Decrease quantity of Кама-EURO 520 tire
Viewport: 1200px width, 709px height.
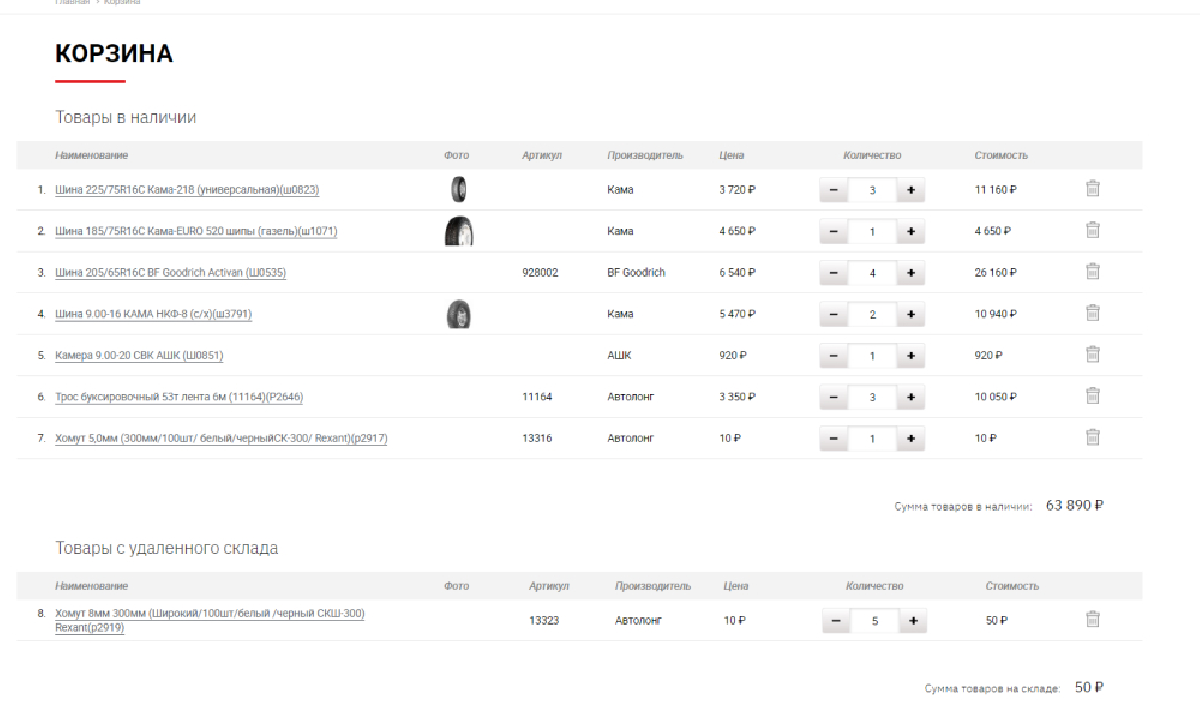(x=833, y=231)
